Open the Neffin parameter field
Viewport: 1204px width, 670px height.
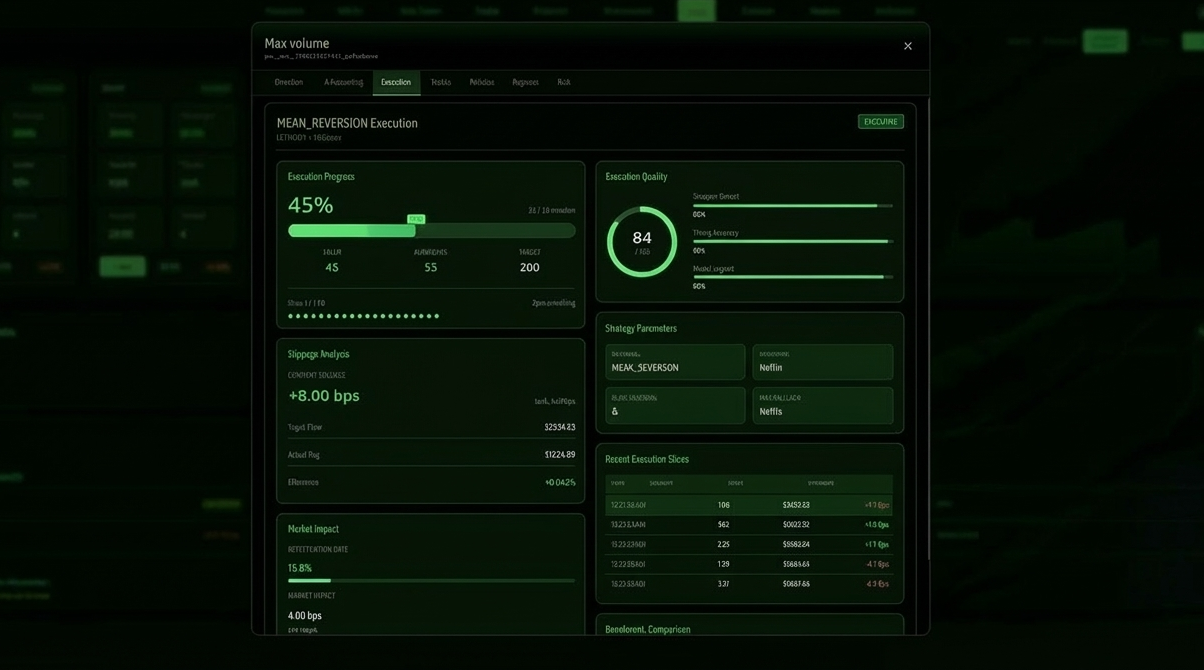[822, 362]
